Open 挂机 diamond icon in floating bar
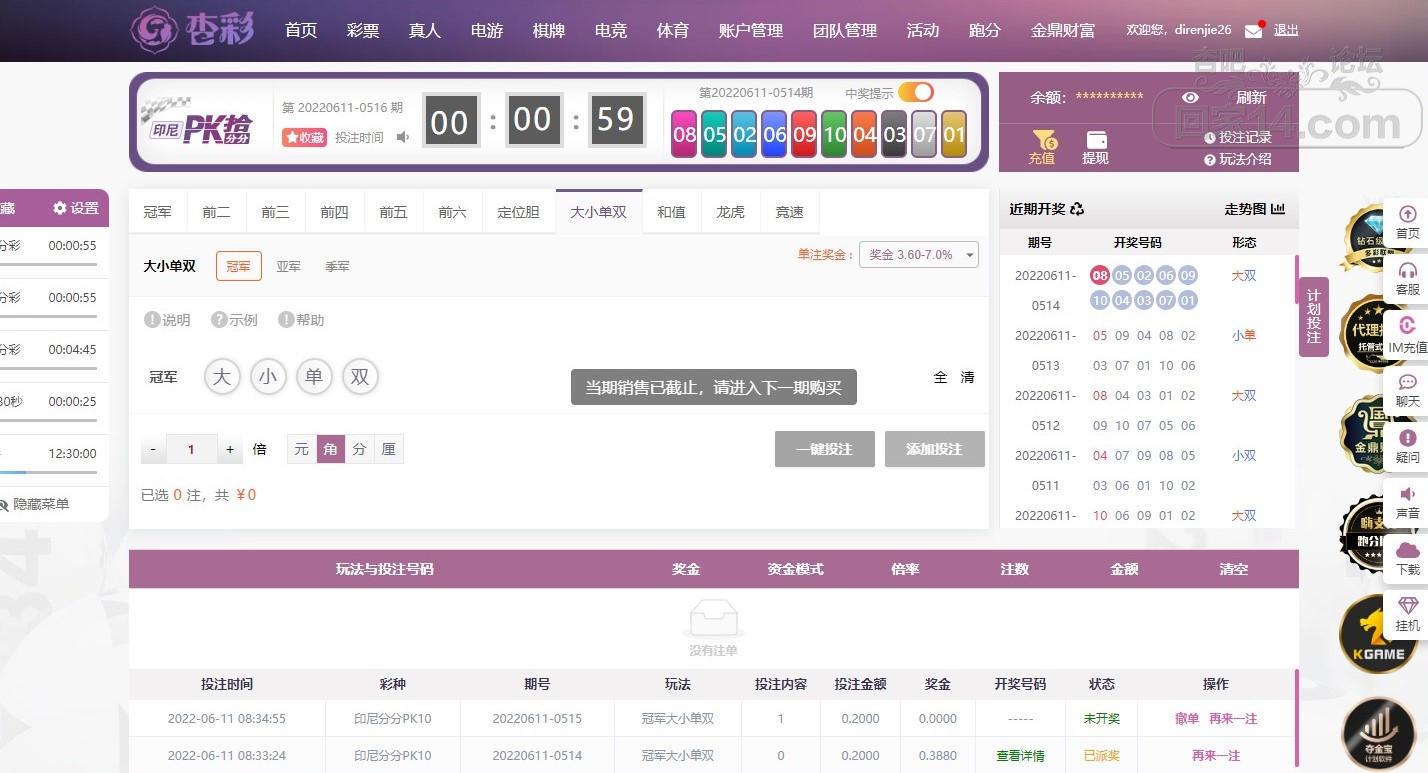This screenshot has width=1428, height=773. [x=1407, y=614]
